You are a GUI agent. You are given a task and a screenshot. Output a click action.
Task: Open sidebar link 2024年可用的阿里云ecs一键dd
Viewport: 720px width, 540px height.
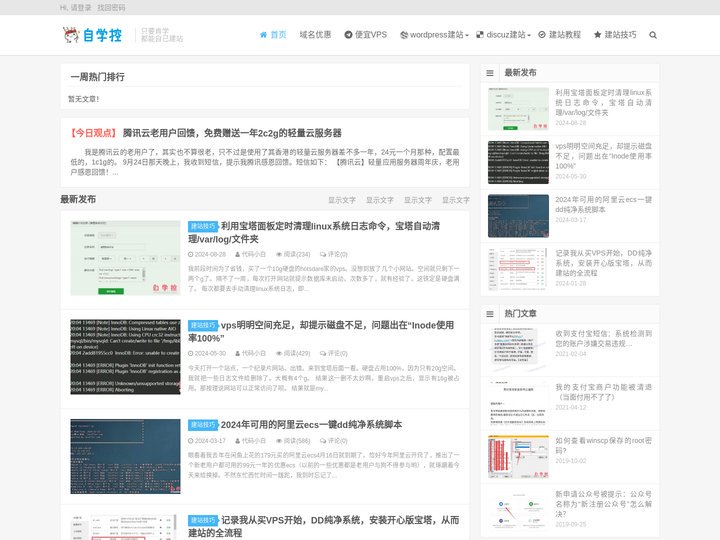pos(603,204)
